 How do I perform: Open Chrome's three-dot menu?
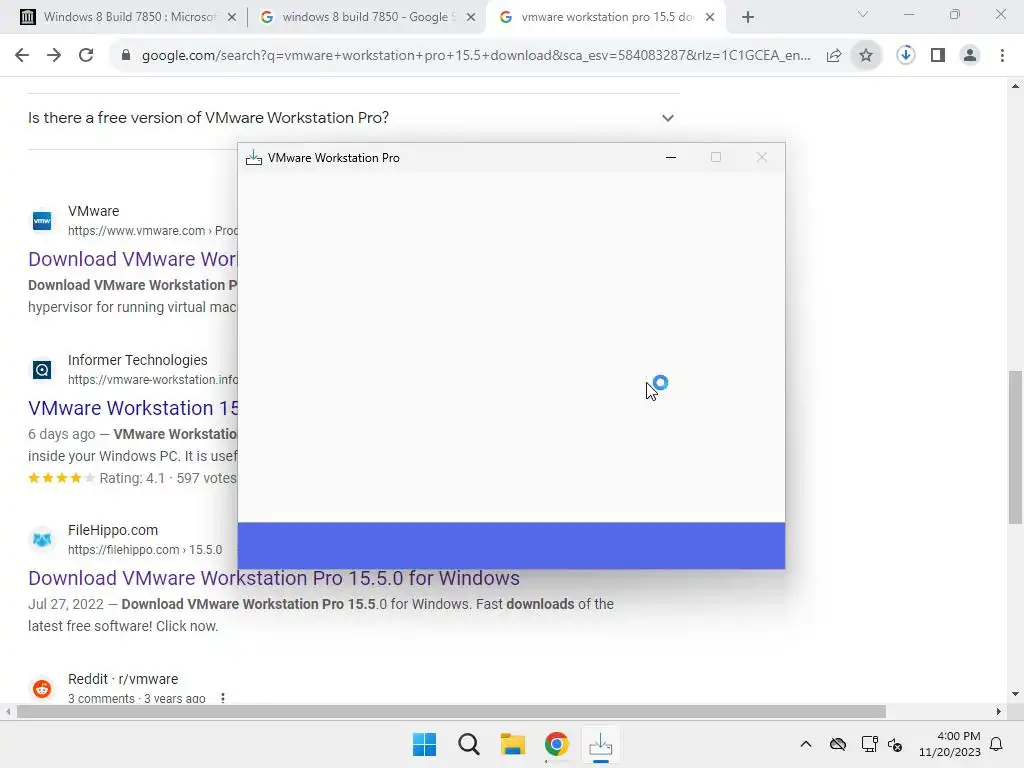pos(1002,56)
